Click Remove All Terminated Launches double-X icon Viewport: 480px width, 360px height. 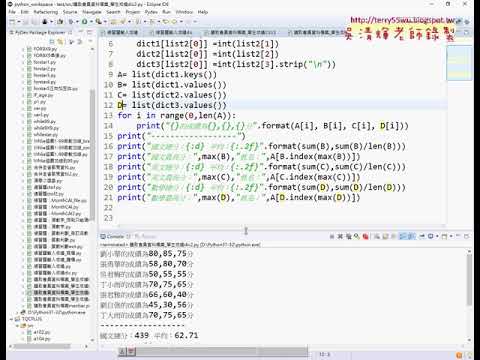tap(340, 236)
